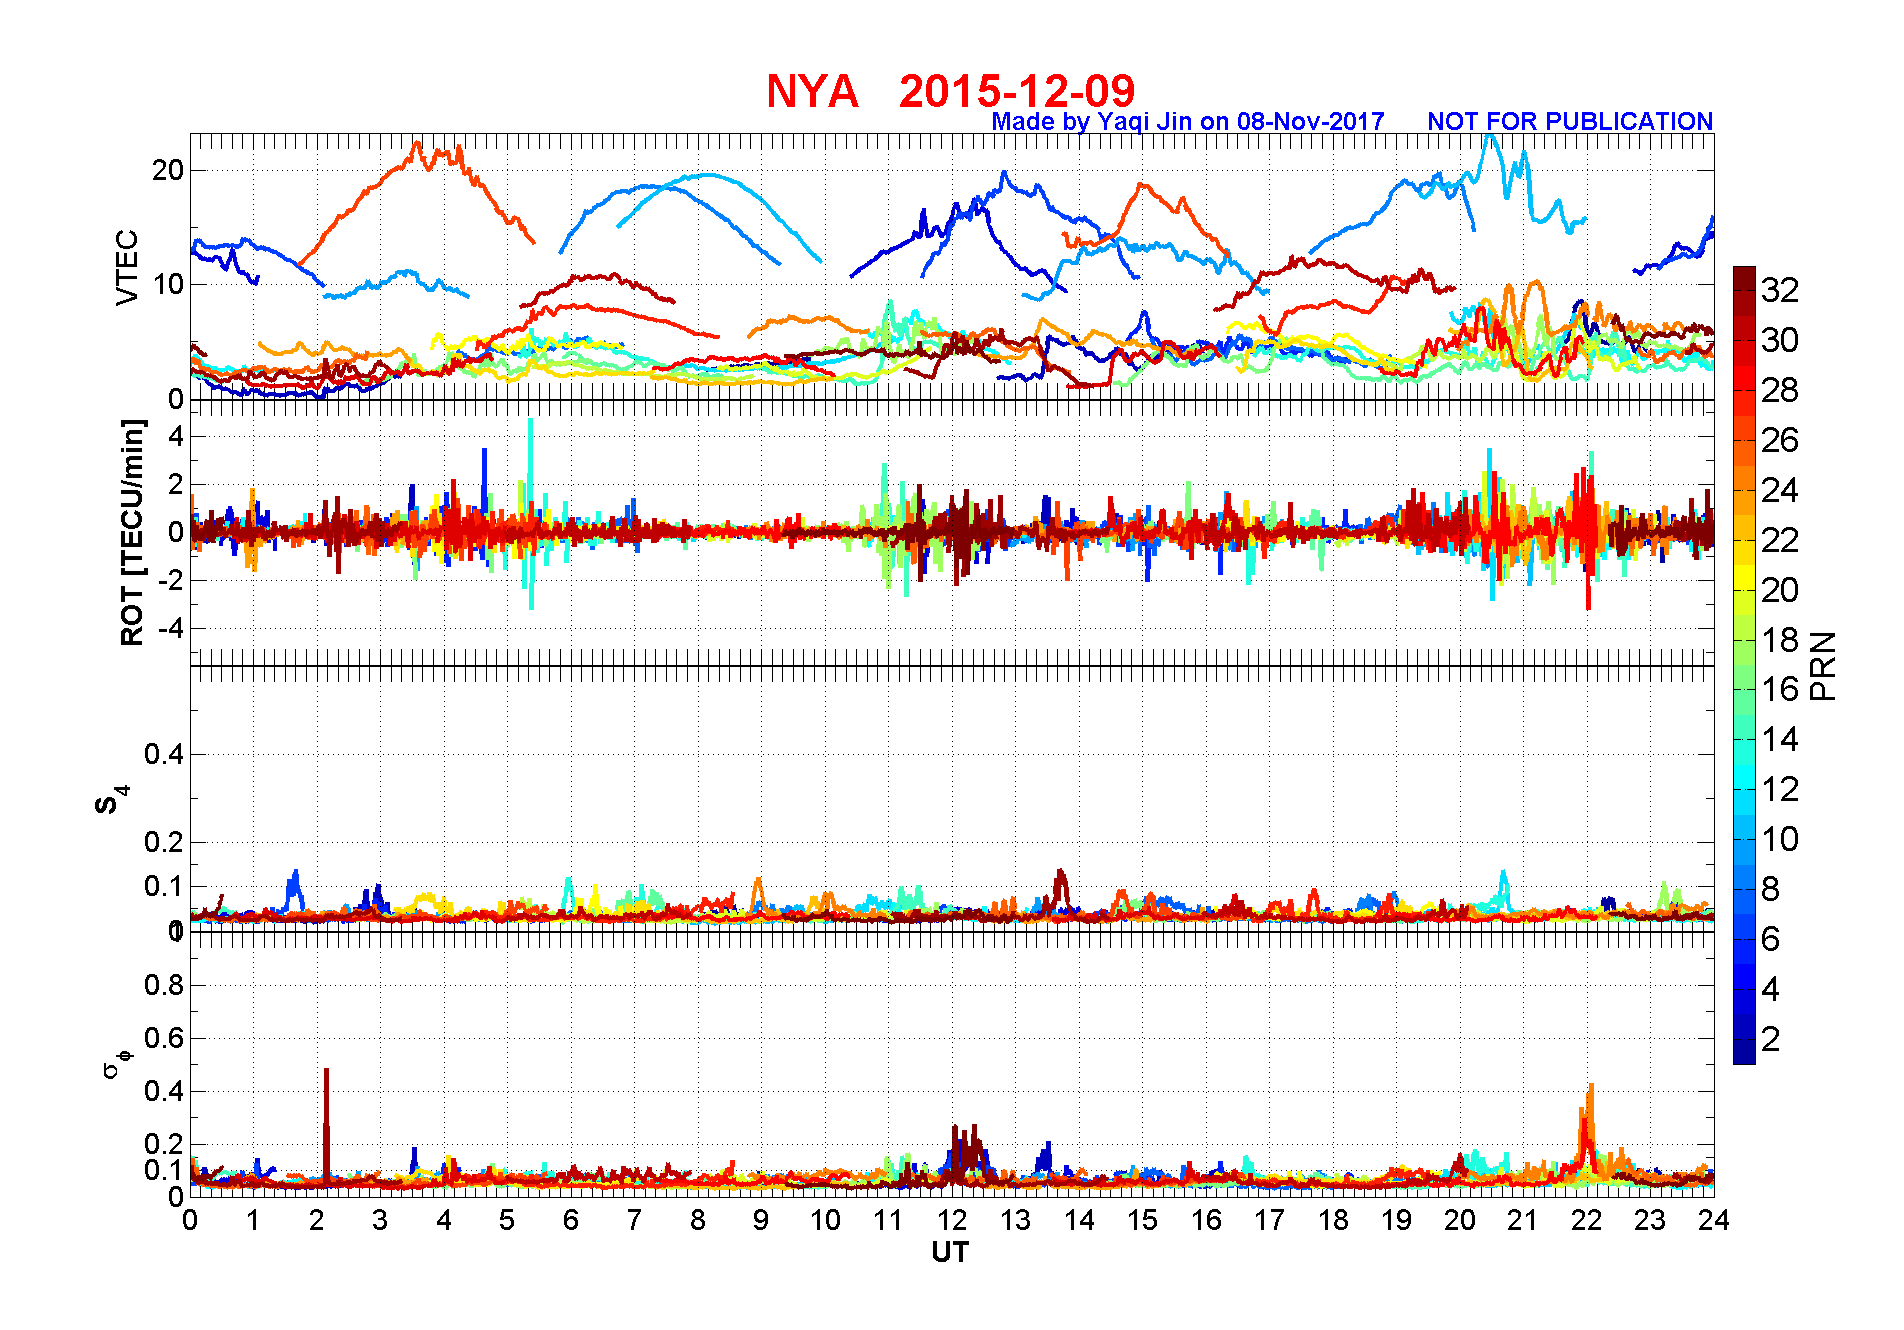The width and height of the screenshot is (1904, 1330).
Task: Click the dark red S4 bump near UT 13.7
Action: click(x=1060, y=888)
